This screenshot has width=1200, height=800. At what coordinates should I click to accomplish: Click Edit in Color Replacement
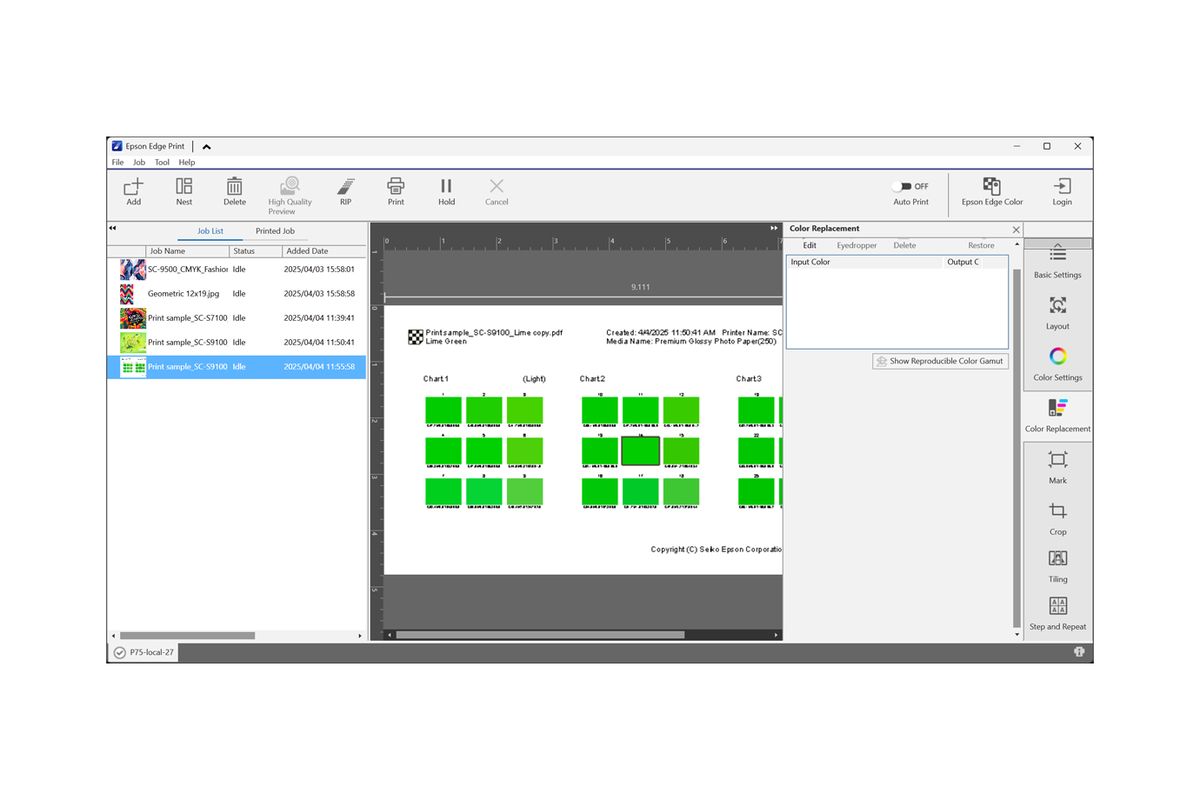pos(810,245)
